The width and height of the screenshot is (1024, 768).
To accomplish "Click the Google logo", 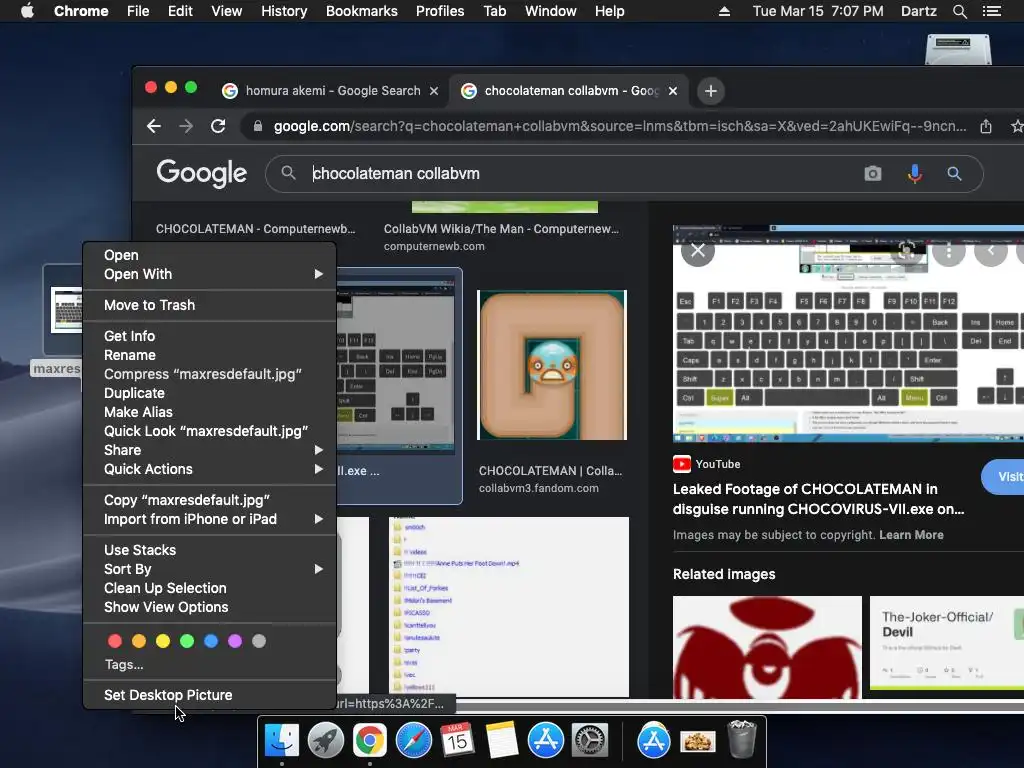I will pyautogui.click(x=202, y=174).
